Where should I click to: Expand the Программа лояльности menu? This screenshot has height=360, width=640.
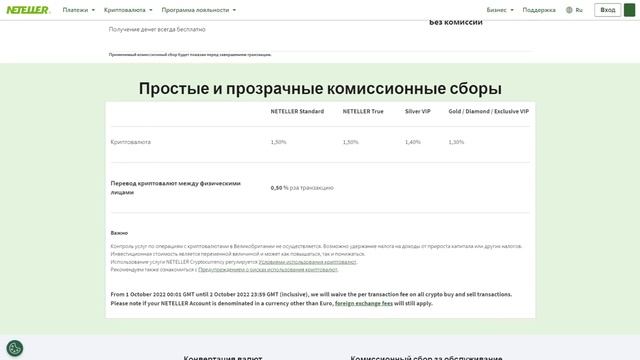(x=198, y=10)
